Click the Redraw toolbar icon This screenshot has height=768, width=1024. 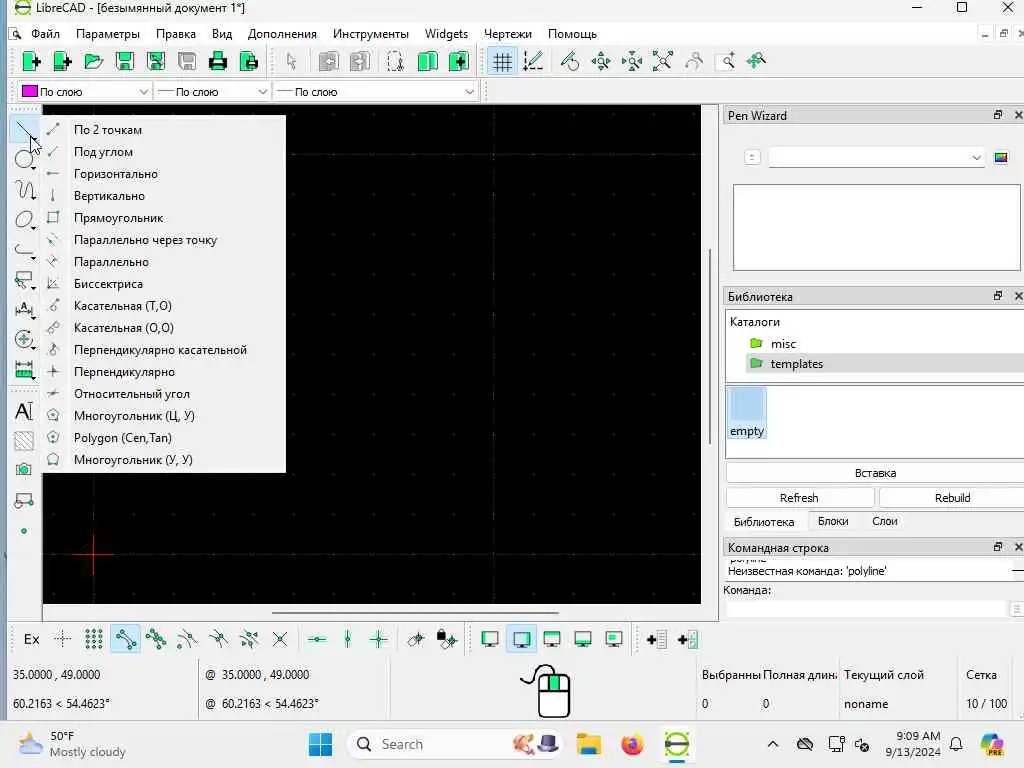click(x=569, y=61)
